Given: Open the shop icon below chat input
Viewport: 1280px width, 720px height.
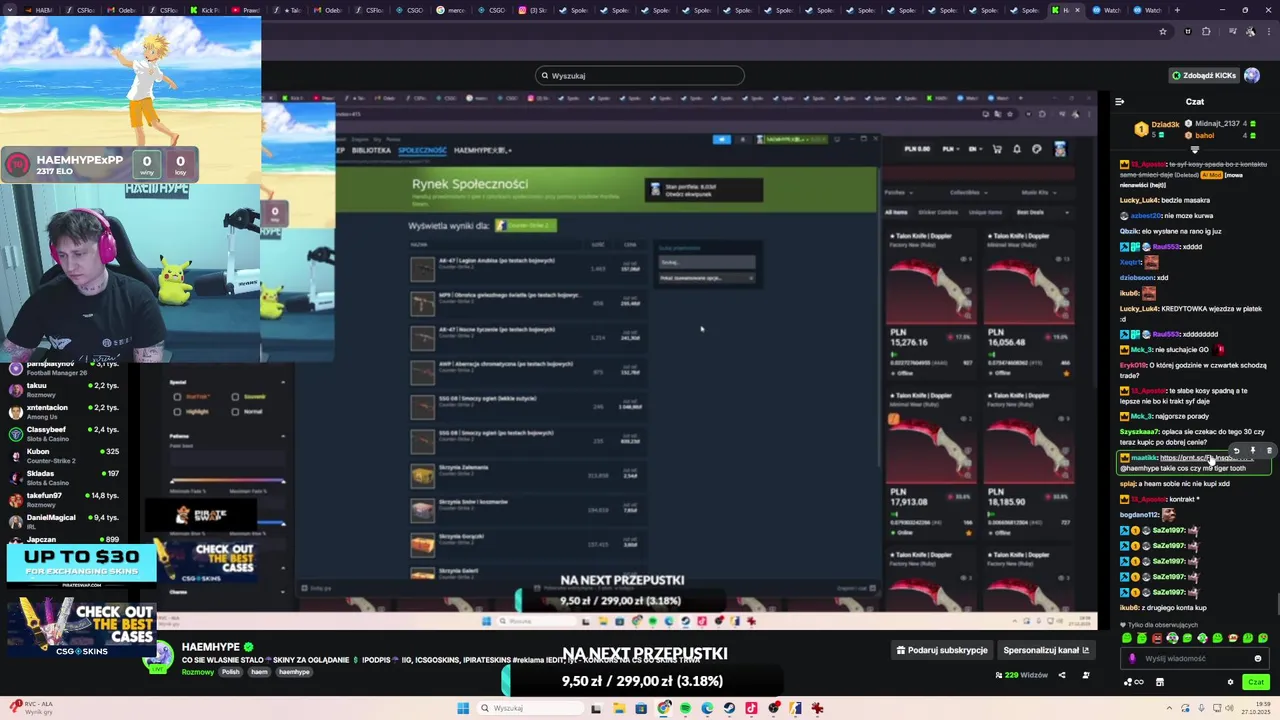Looking at the screenshot, I should click(x=1160, y=682).
